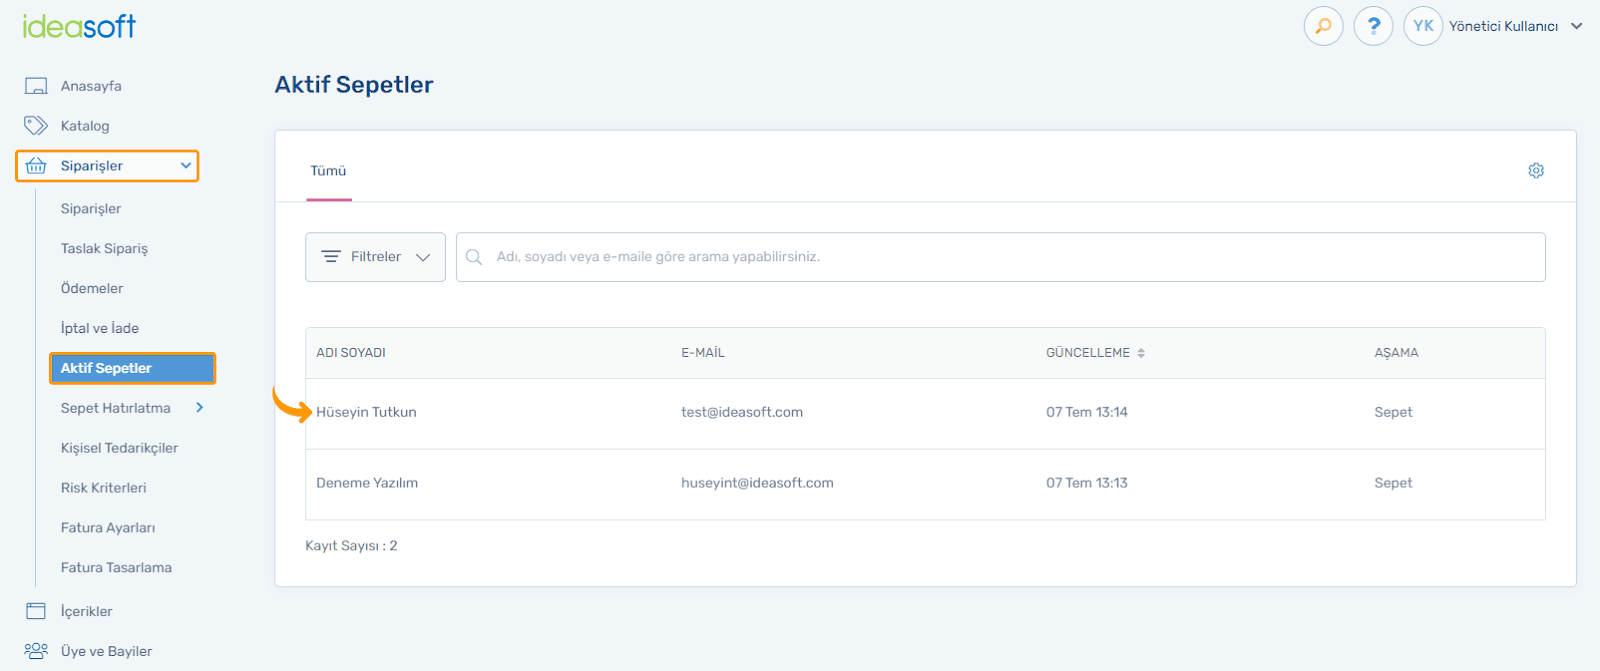Image resolution: width=1600 pixels, height=671 pixels.
Task: Collapse the Siparişler menu chevron
Action: 186,166
